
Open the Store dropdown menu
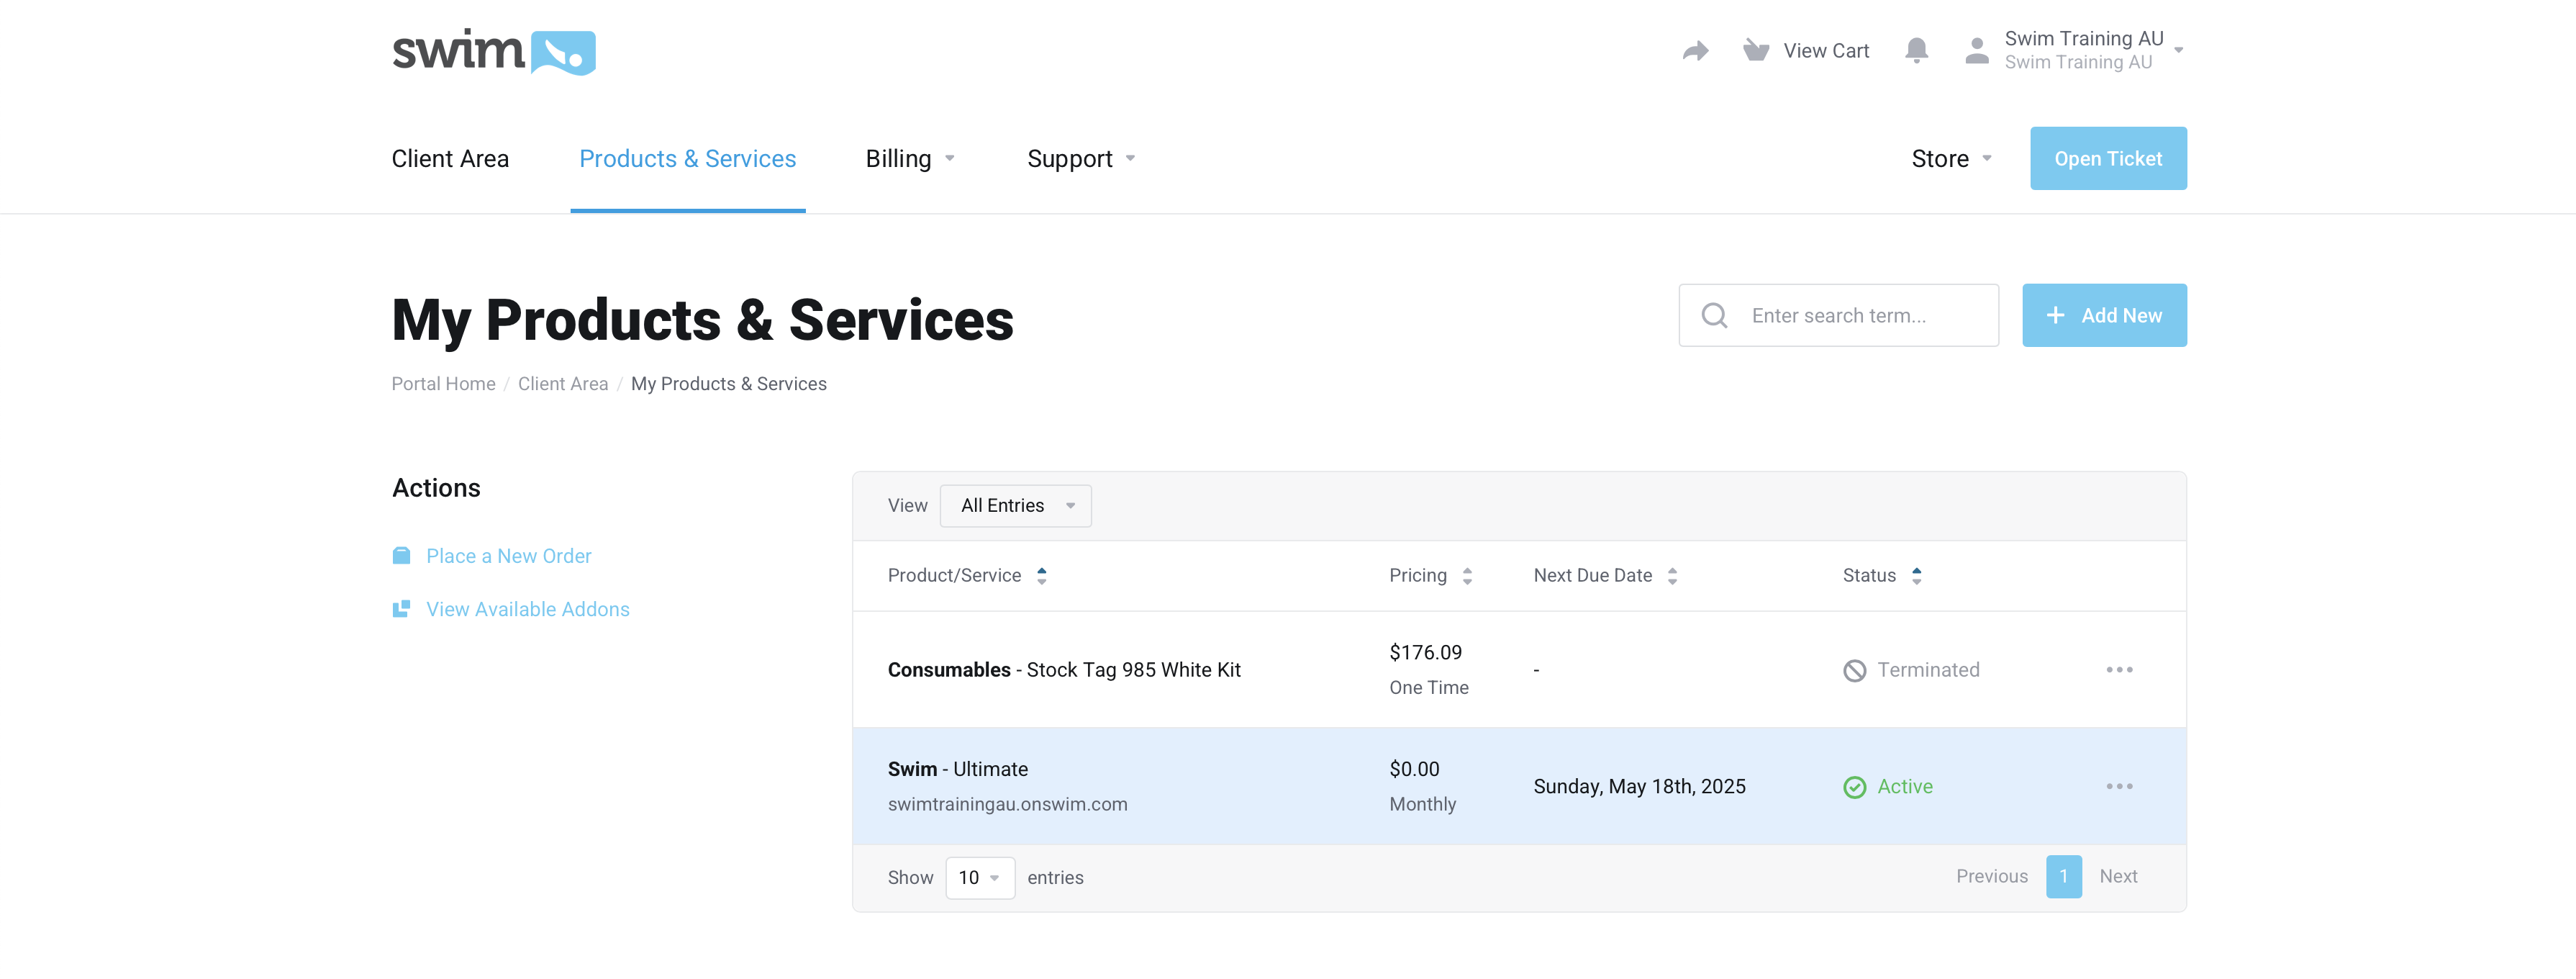[x=1952, y=159]
